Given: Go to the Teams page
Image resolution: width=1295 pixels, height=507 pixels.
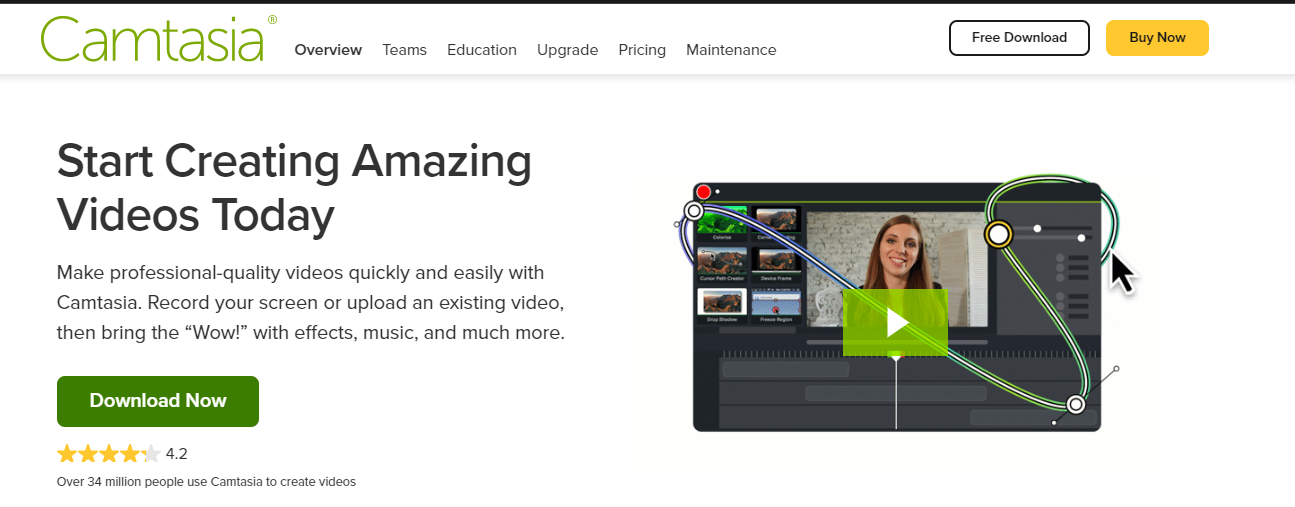Looking at the screenshot, I should pyautogui.click(x=404, y=50).
